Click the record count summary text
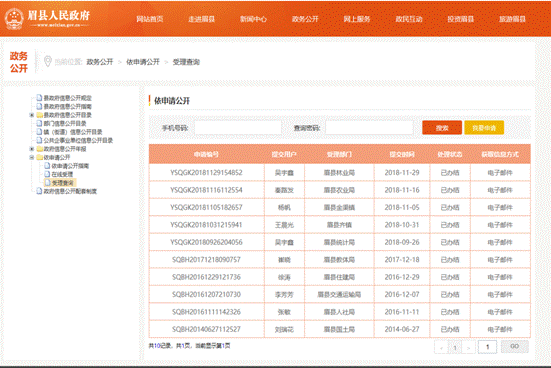This screenshot has width=551, height=368. pos(189,346)
